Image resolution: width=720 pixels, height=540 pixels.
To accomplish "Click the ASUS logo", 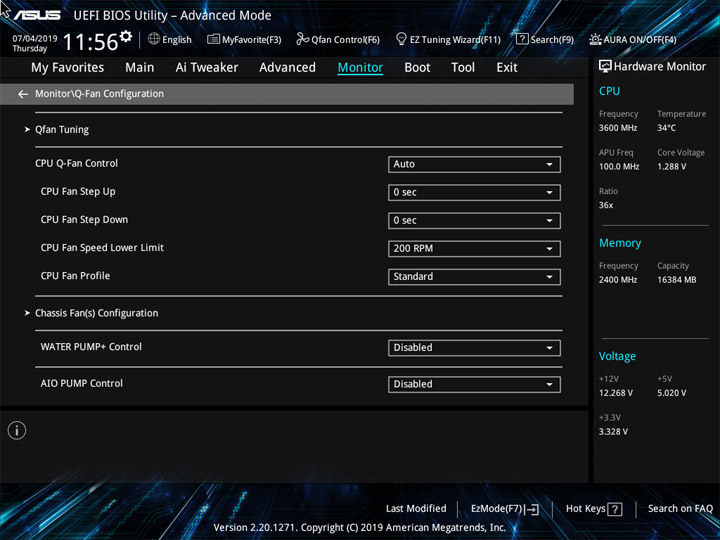I will (x=37, y=15).
